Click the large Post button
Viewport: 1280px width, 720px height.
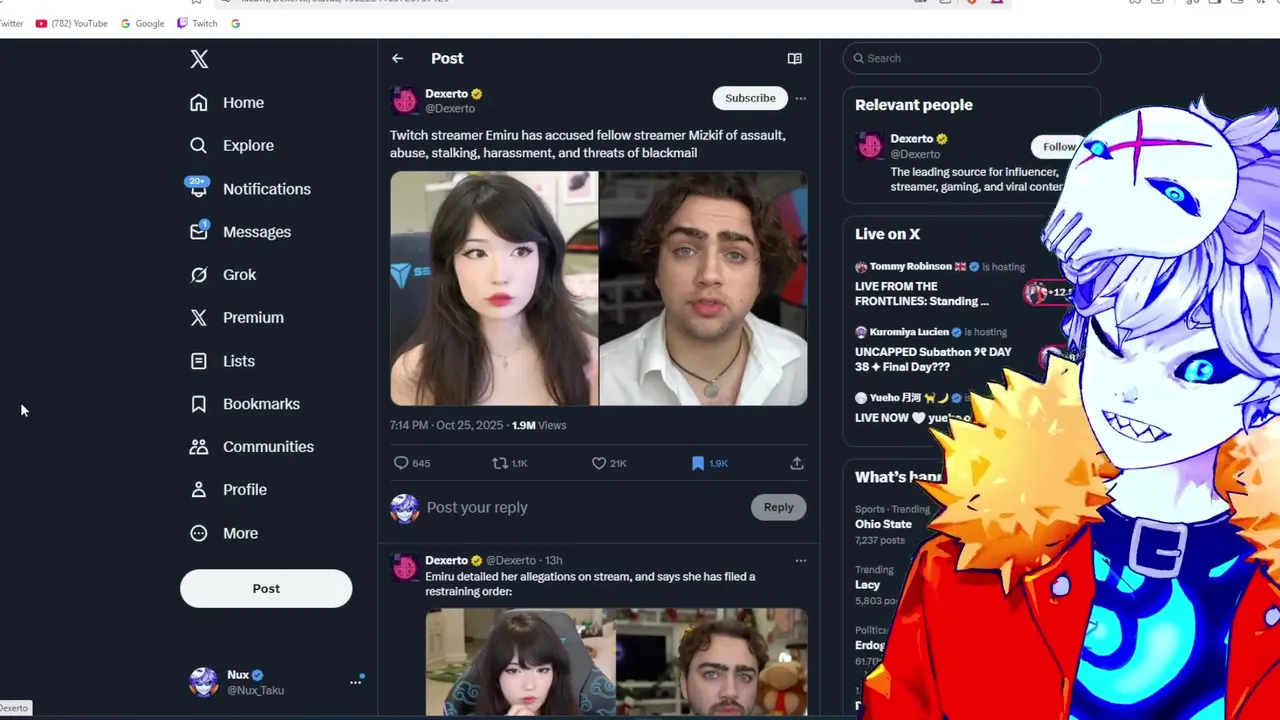pyautogui.click(x=266, y=589)
